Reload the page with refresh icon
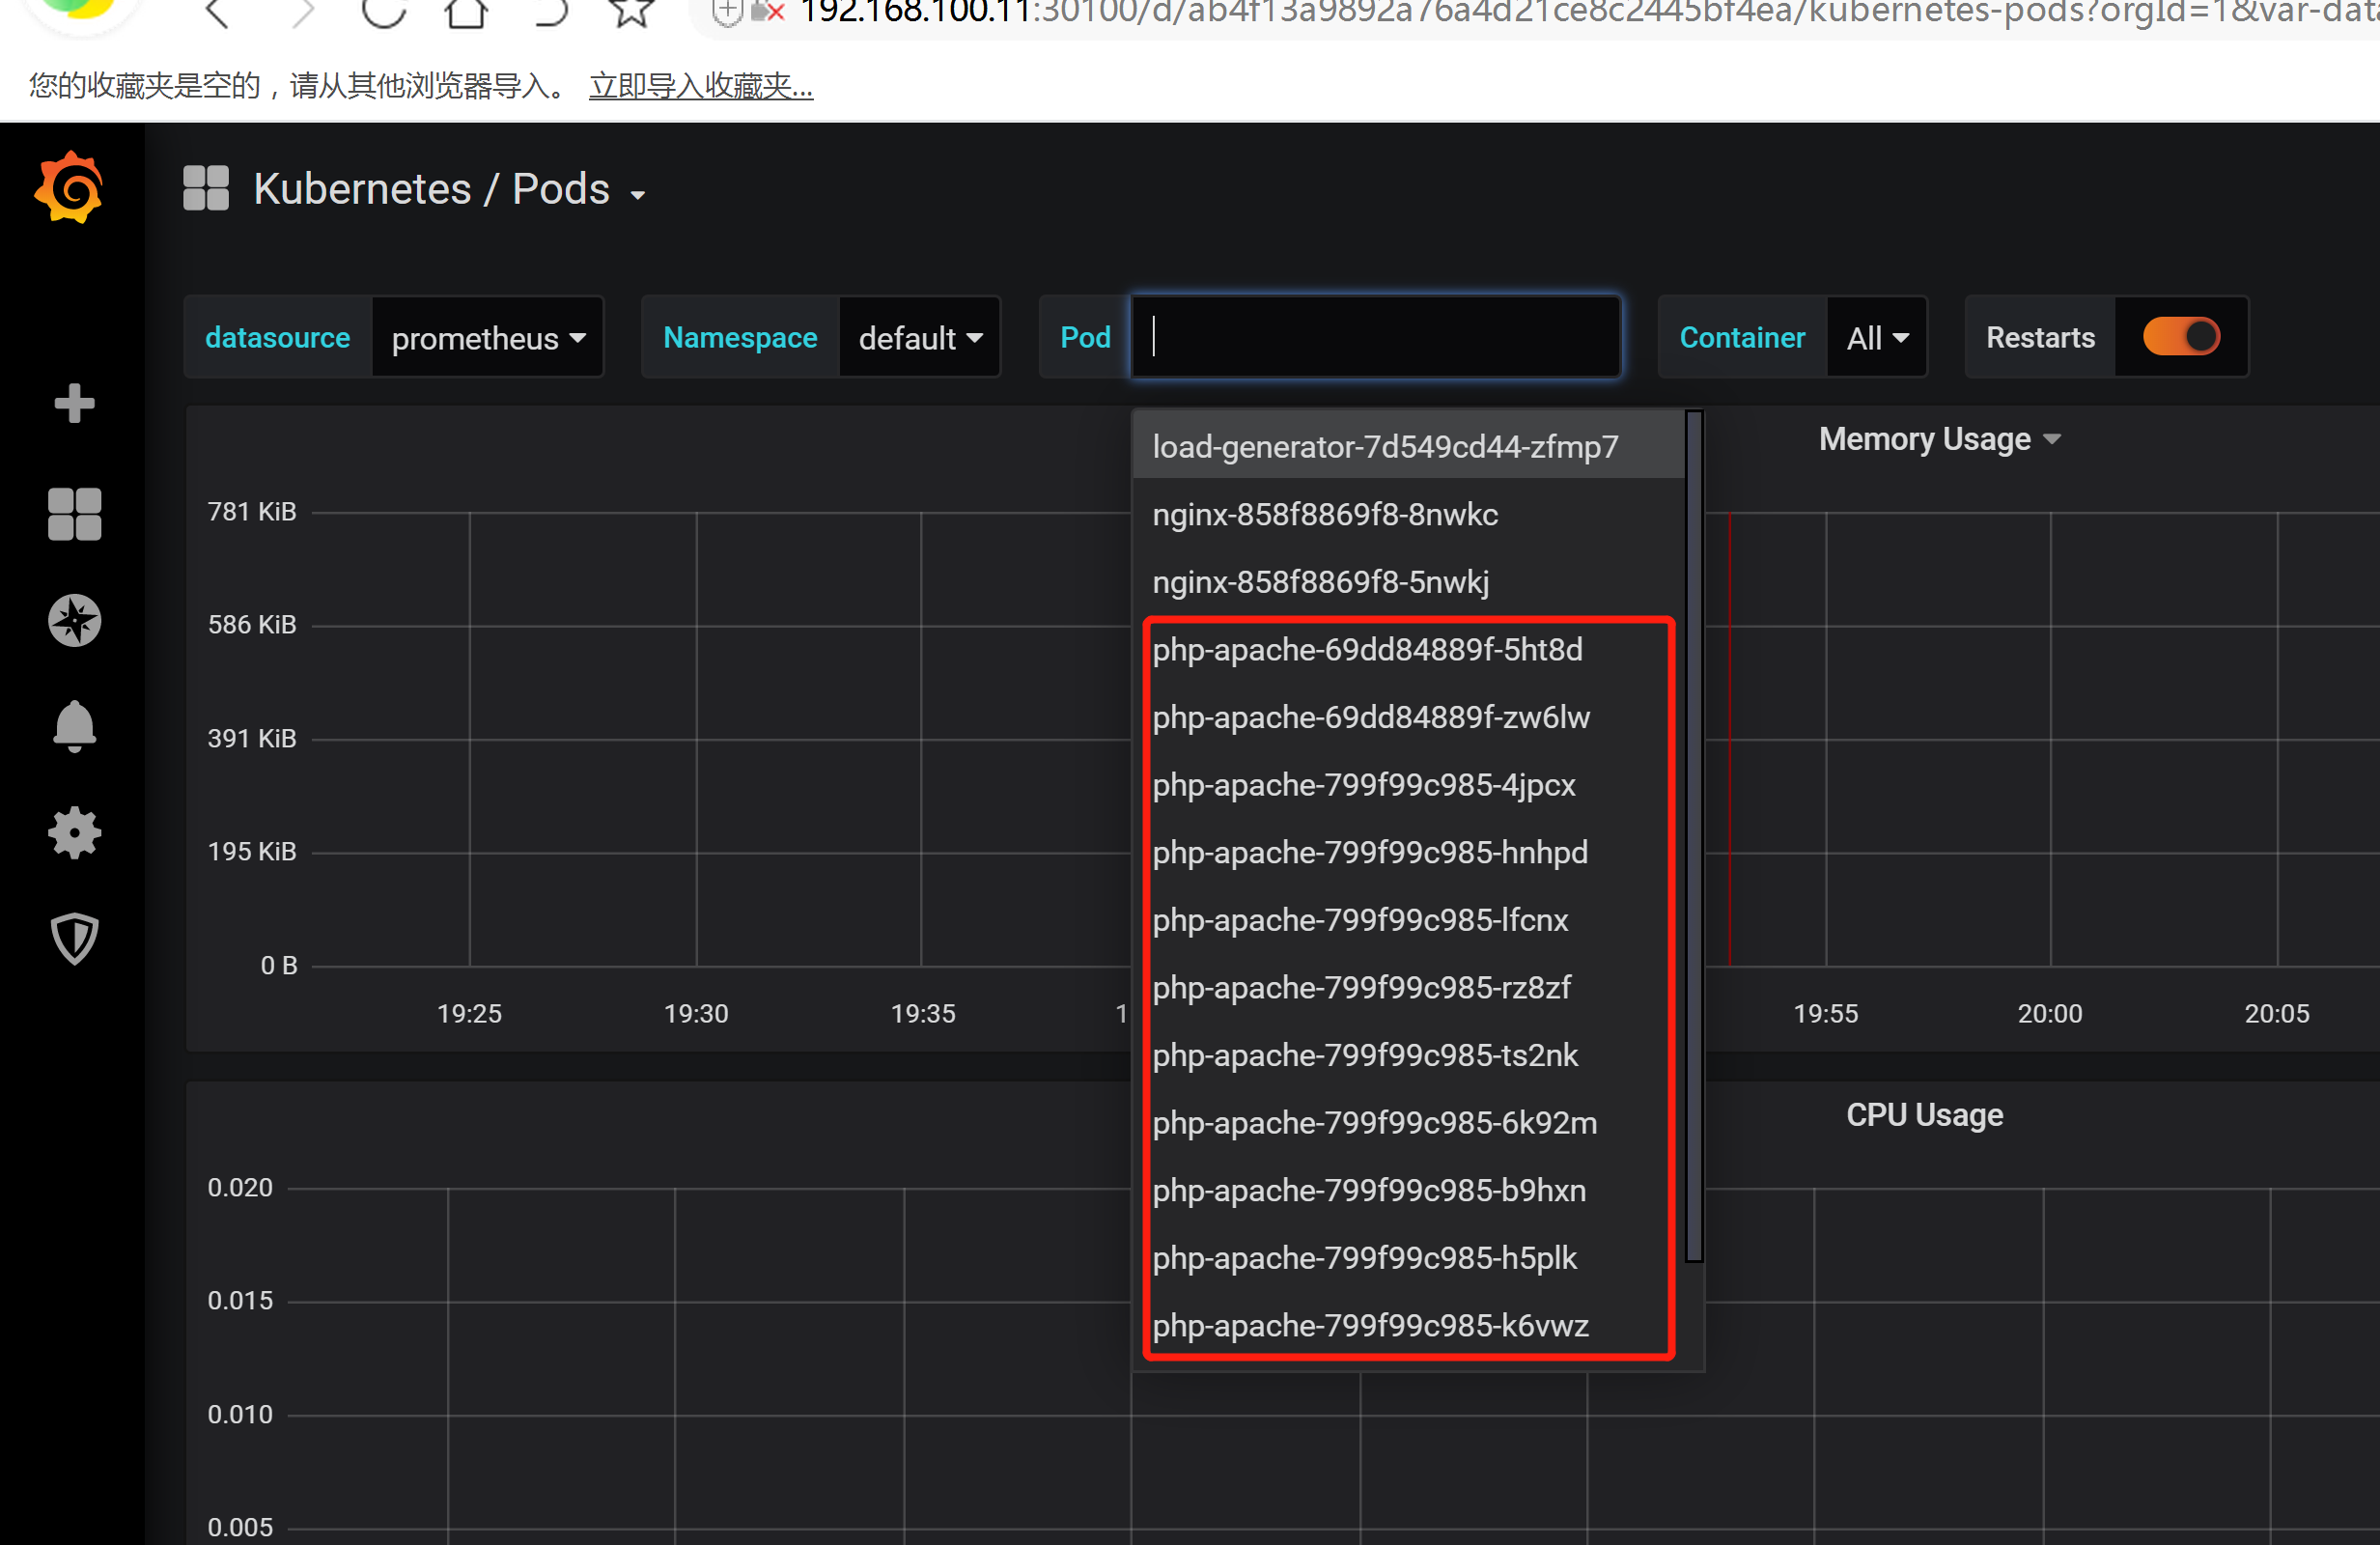Image resolution: width=2380 pixels, height=1545 pixels. click(x=384, y=12)
